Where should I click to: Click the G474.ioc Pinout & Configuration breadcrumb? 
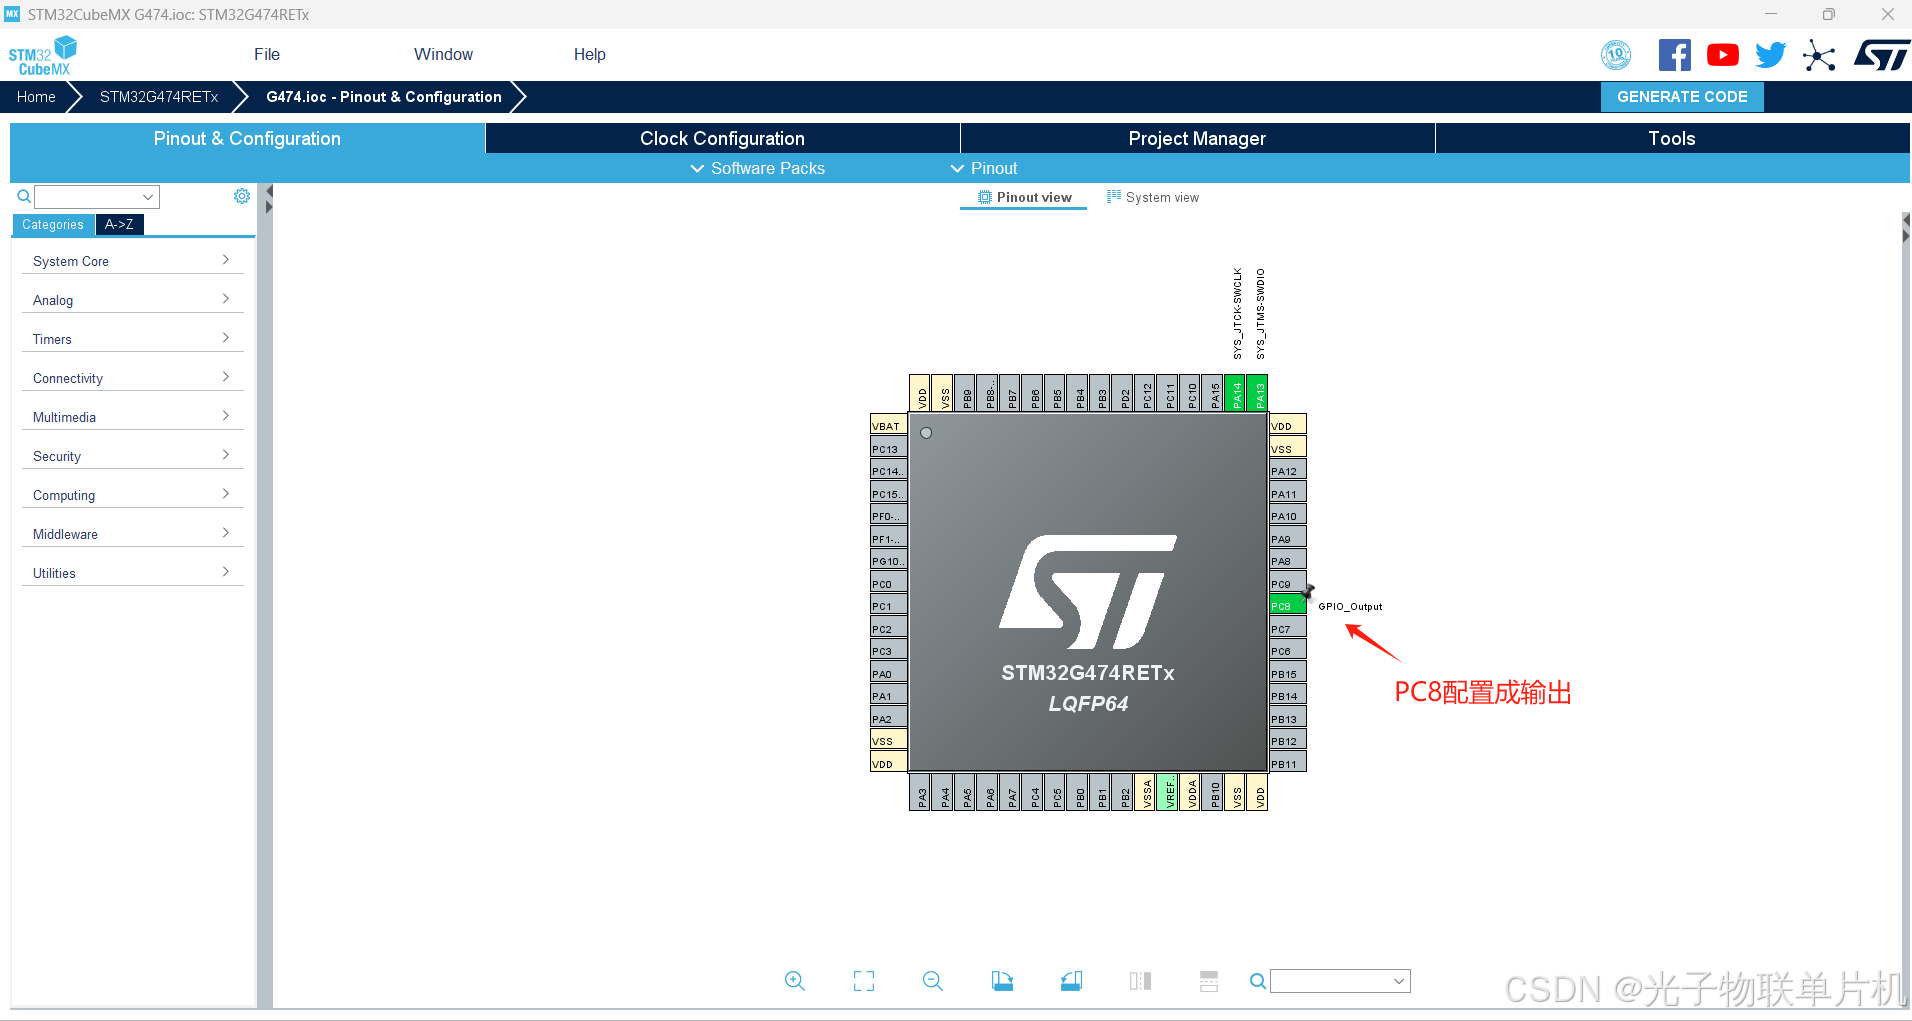tap(384, 97)
